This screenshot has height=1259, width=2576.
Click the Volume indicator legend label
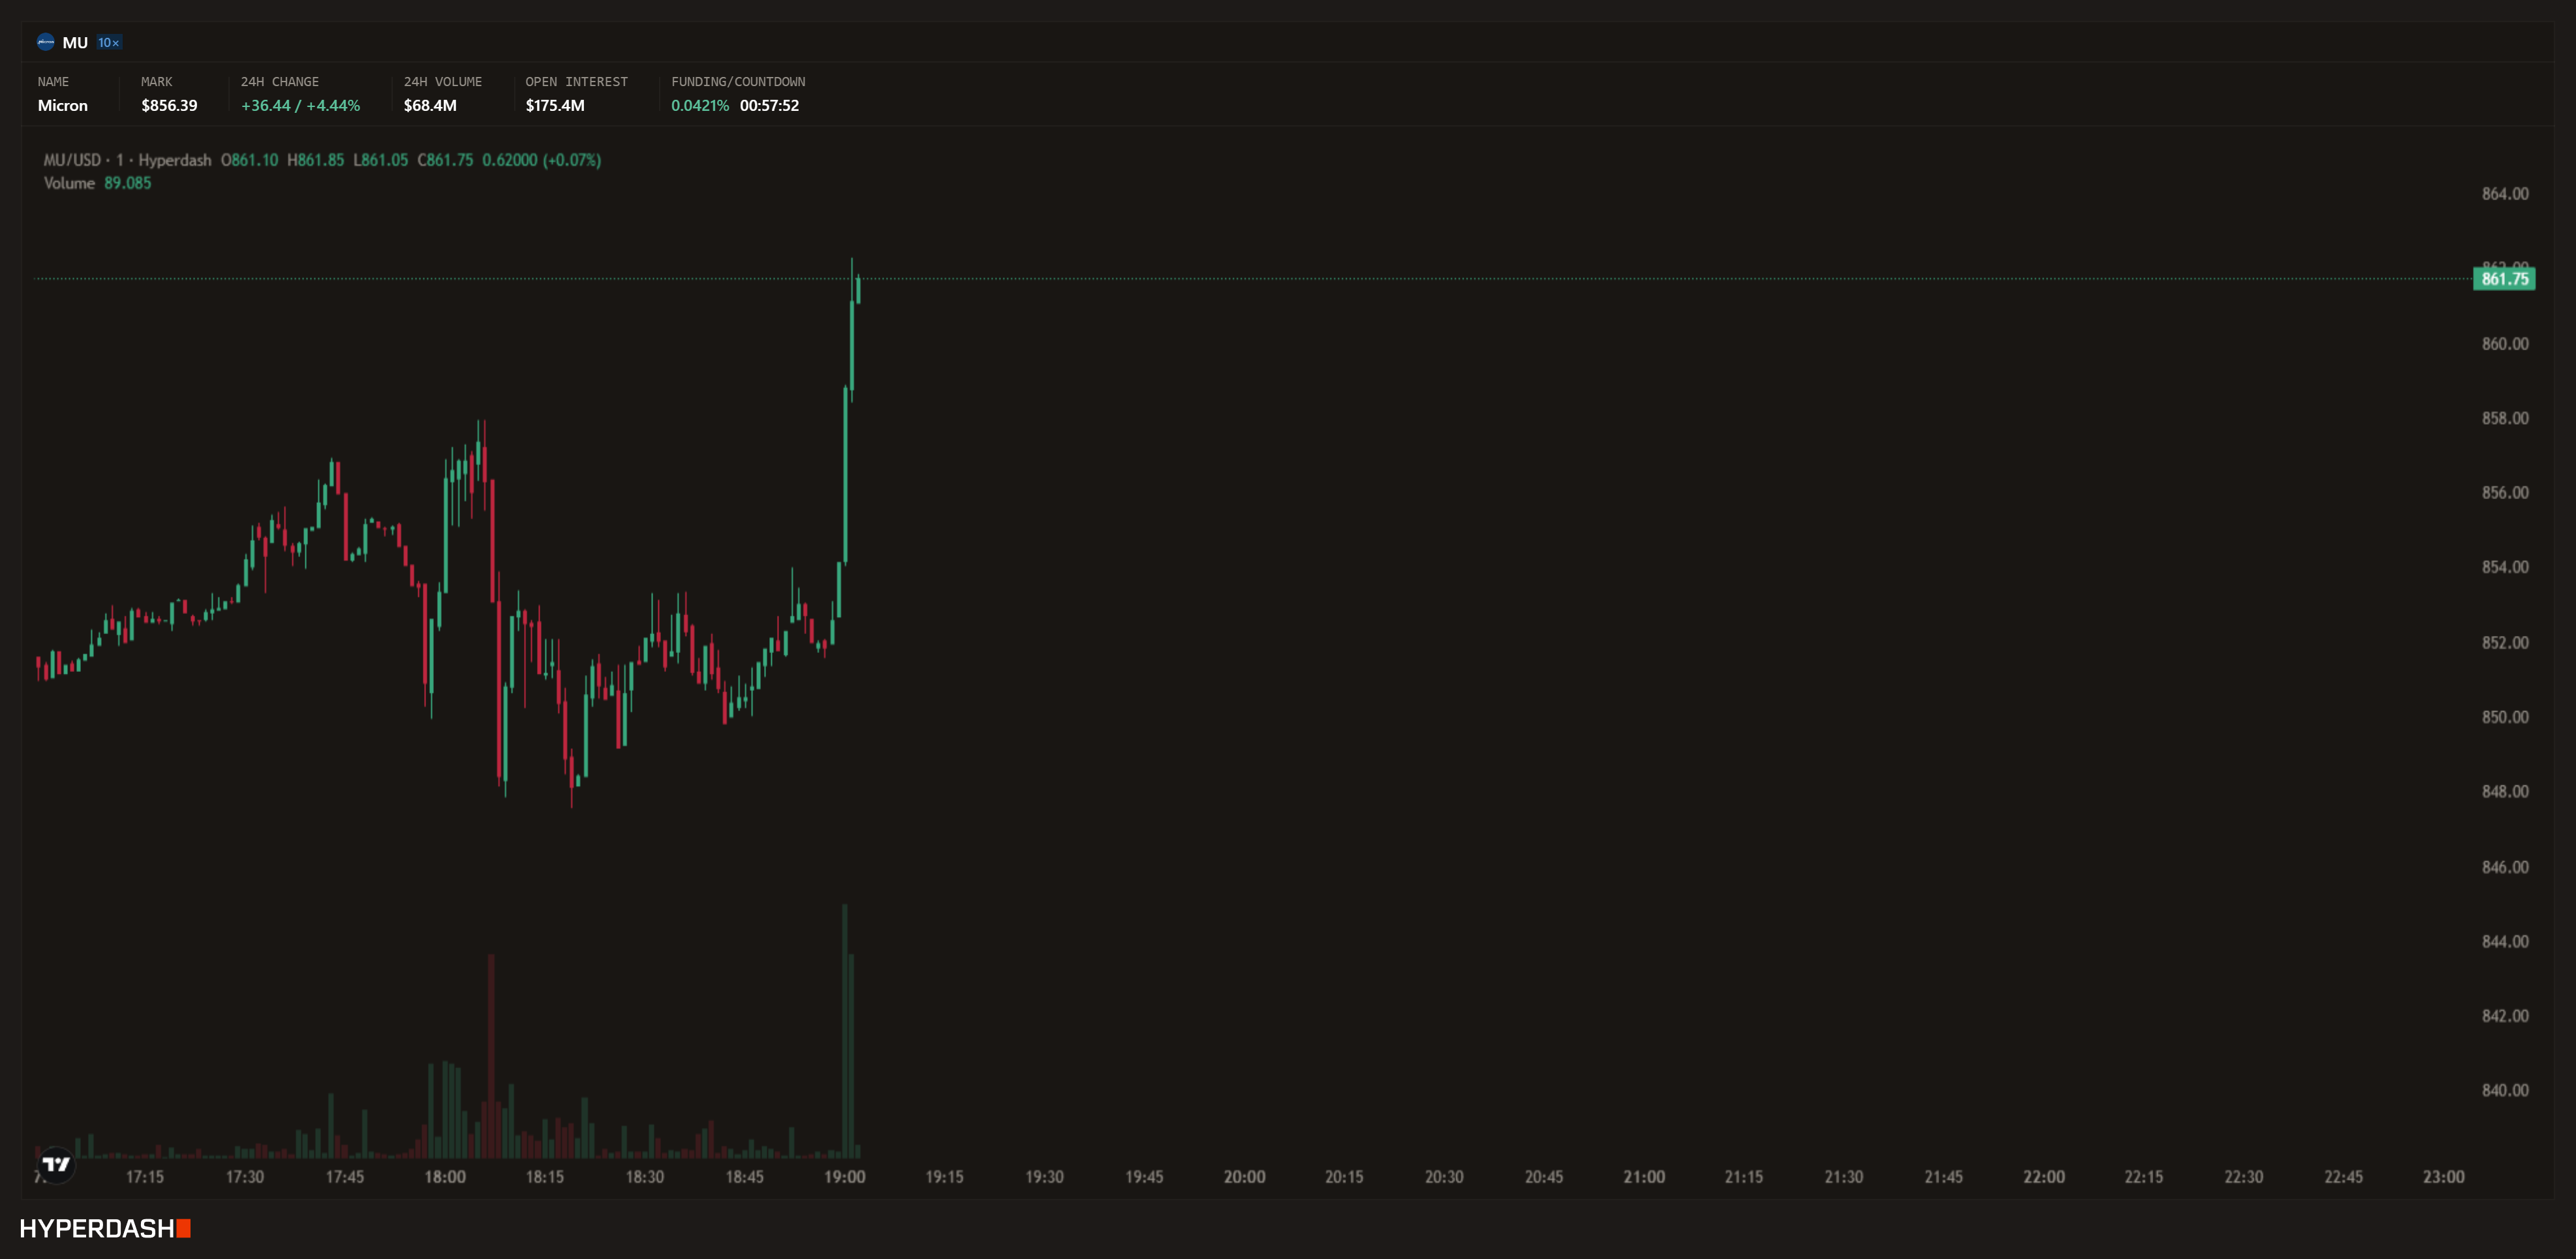click(69, 183)
